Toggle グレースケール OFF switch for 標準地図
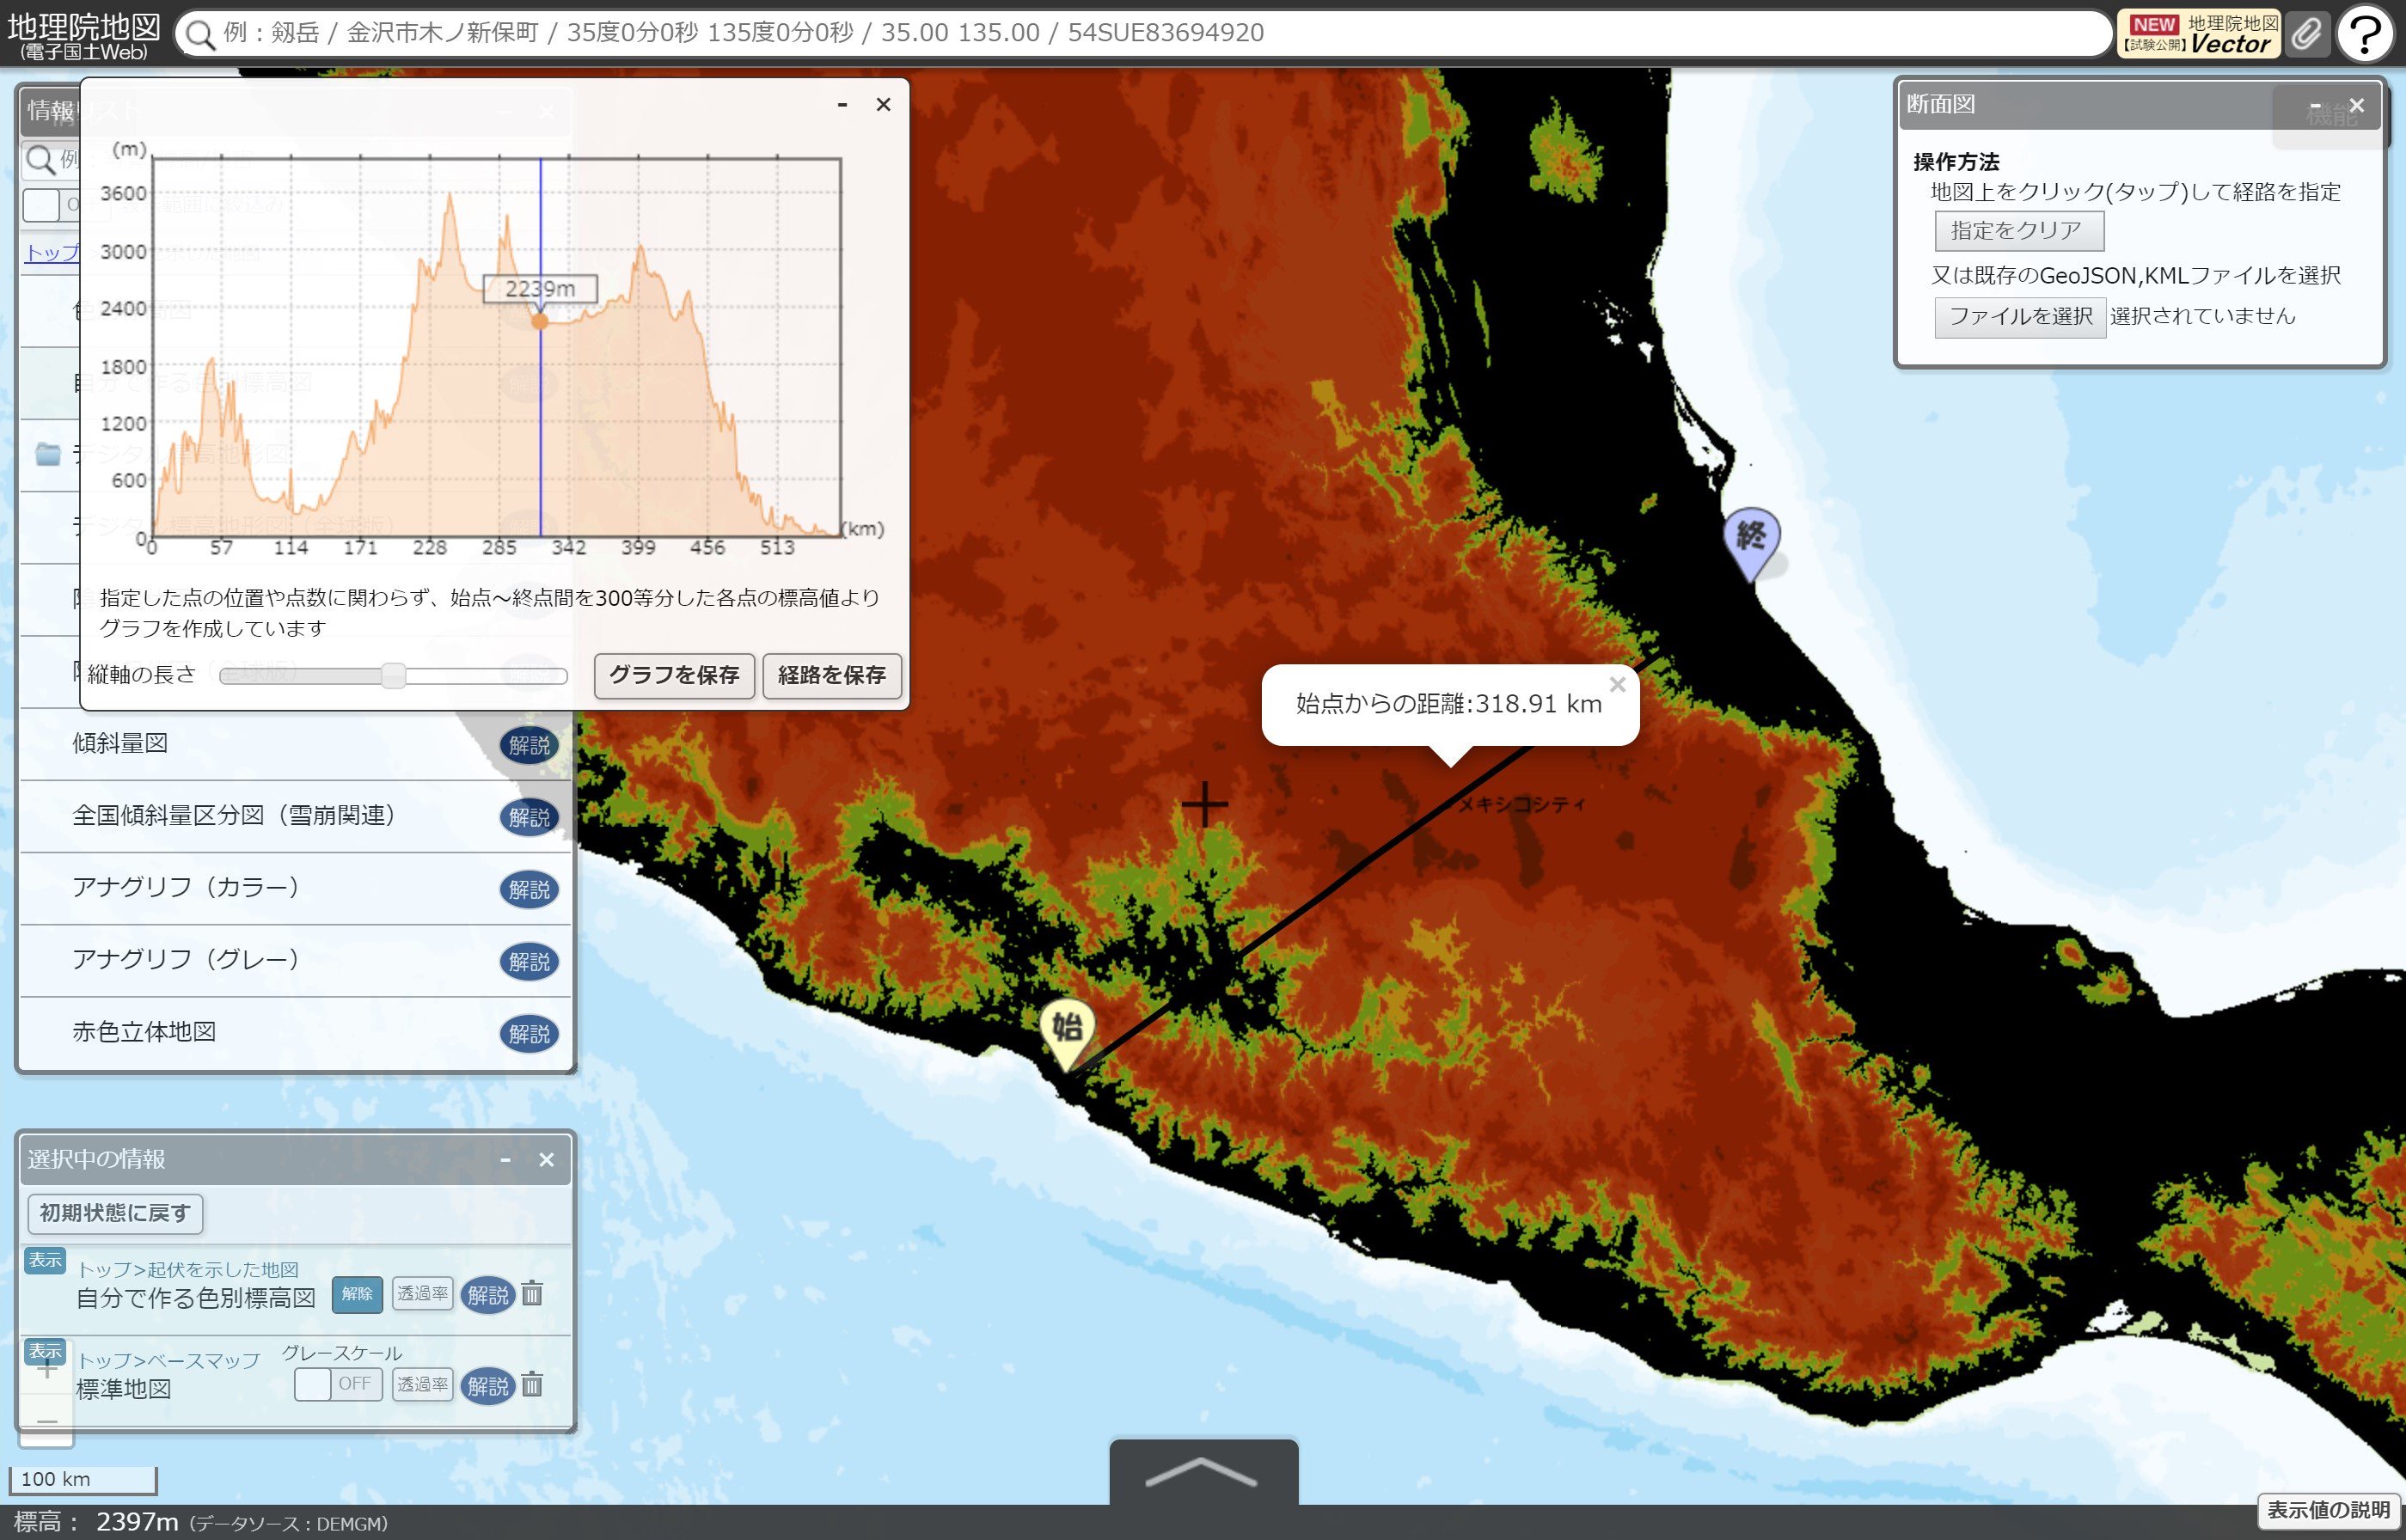This screenshot has height=1540, width=2406. click(338, 1384)
